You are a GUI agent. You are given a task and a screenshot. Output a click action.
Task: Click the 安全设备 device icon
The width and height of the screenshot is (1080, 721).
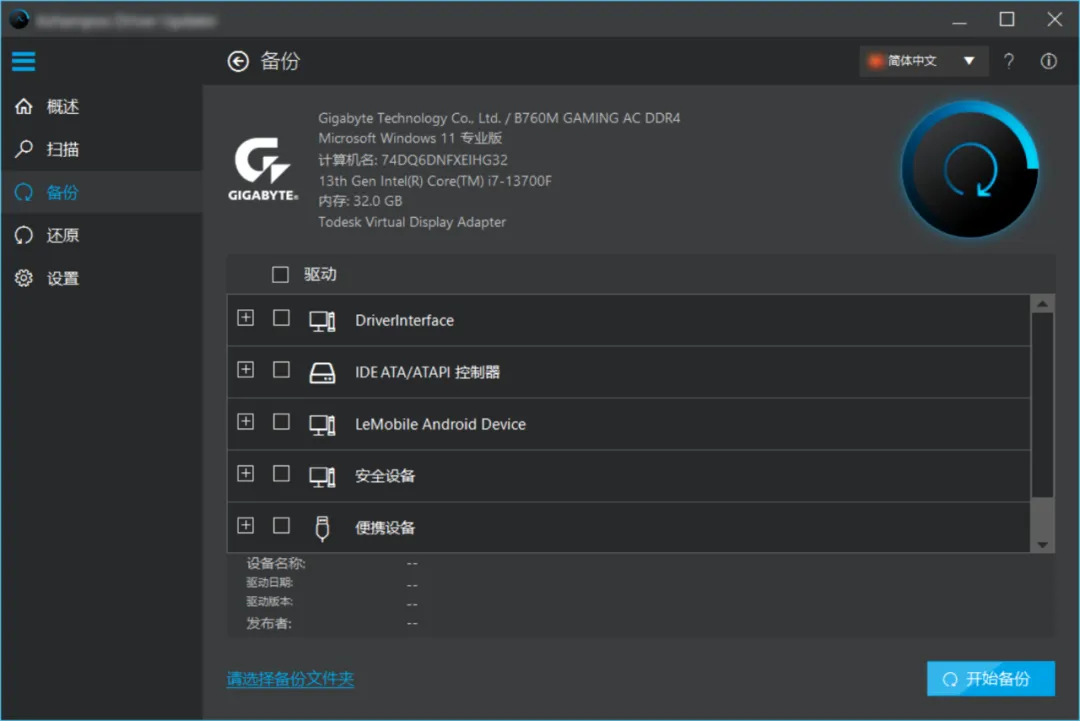click(x=322, y=477)
